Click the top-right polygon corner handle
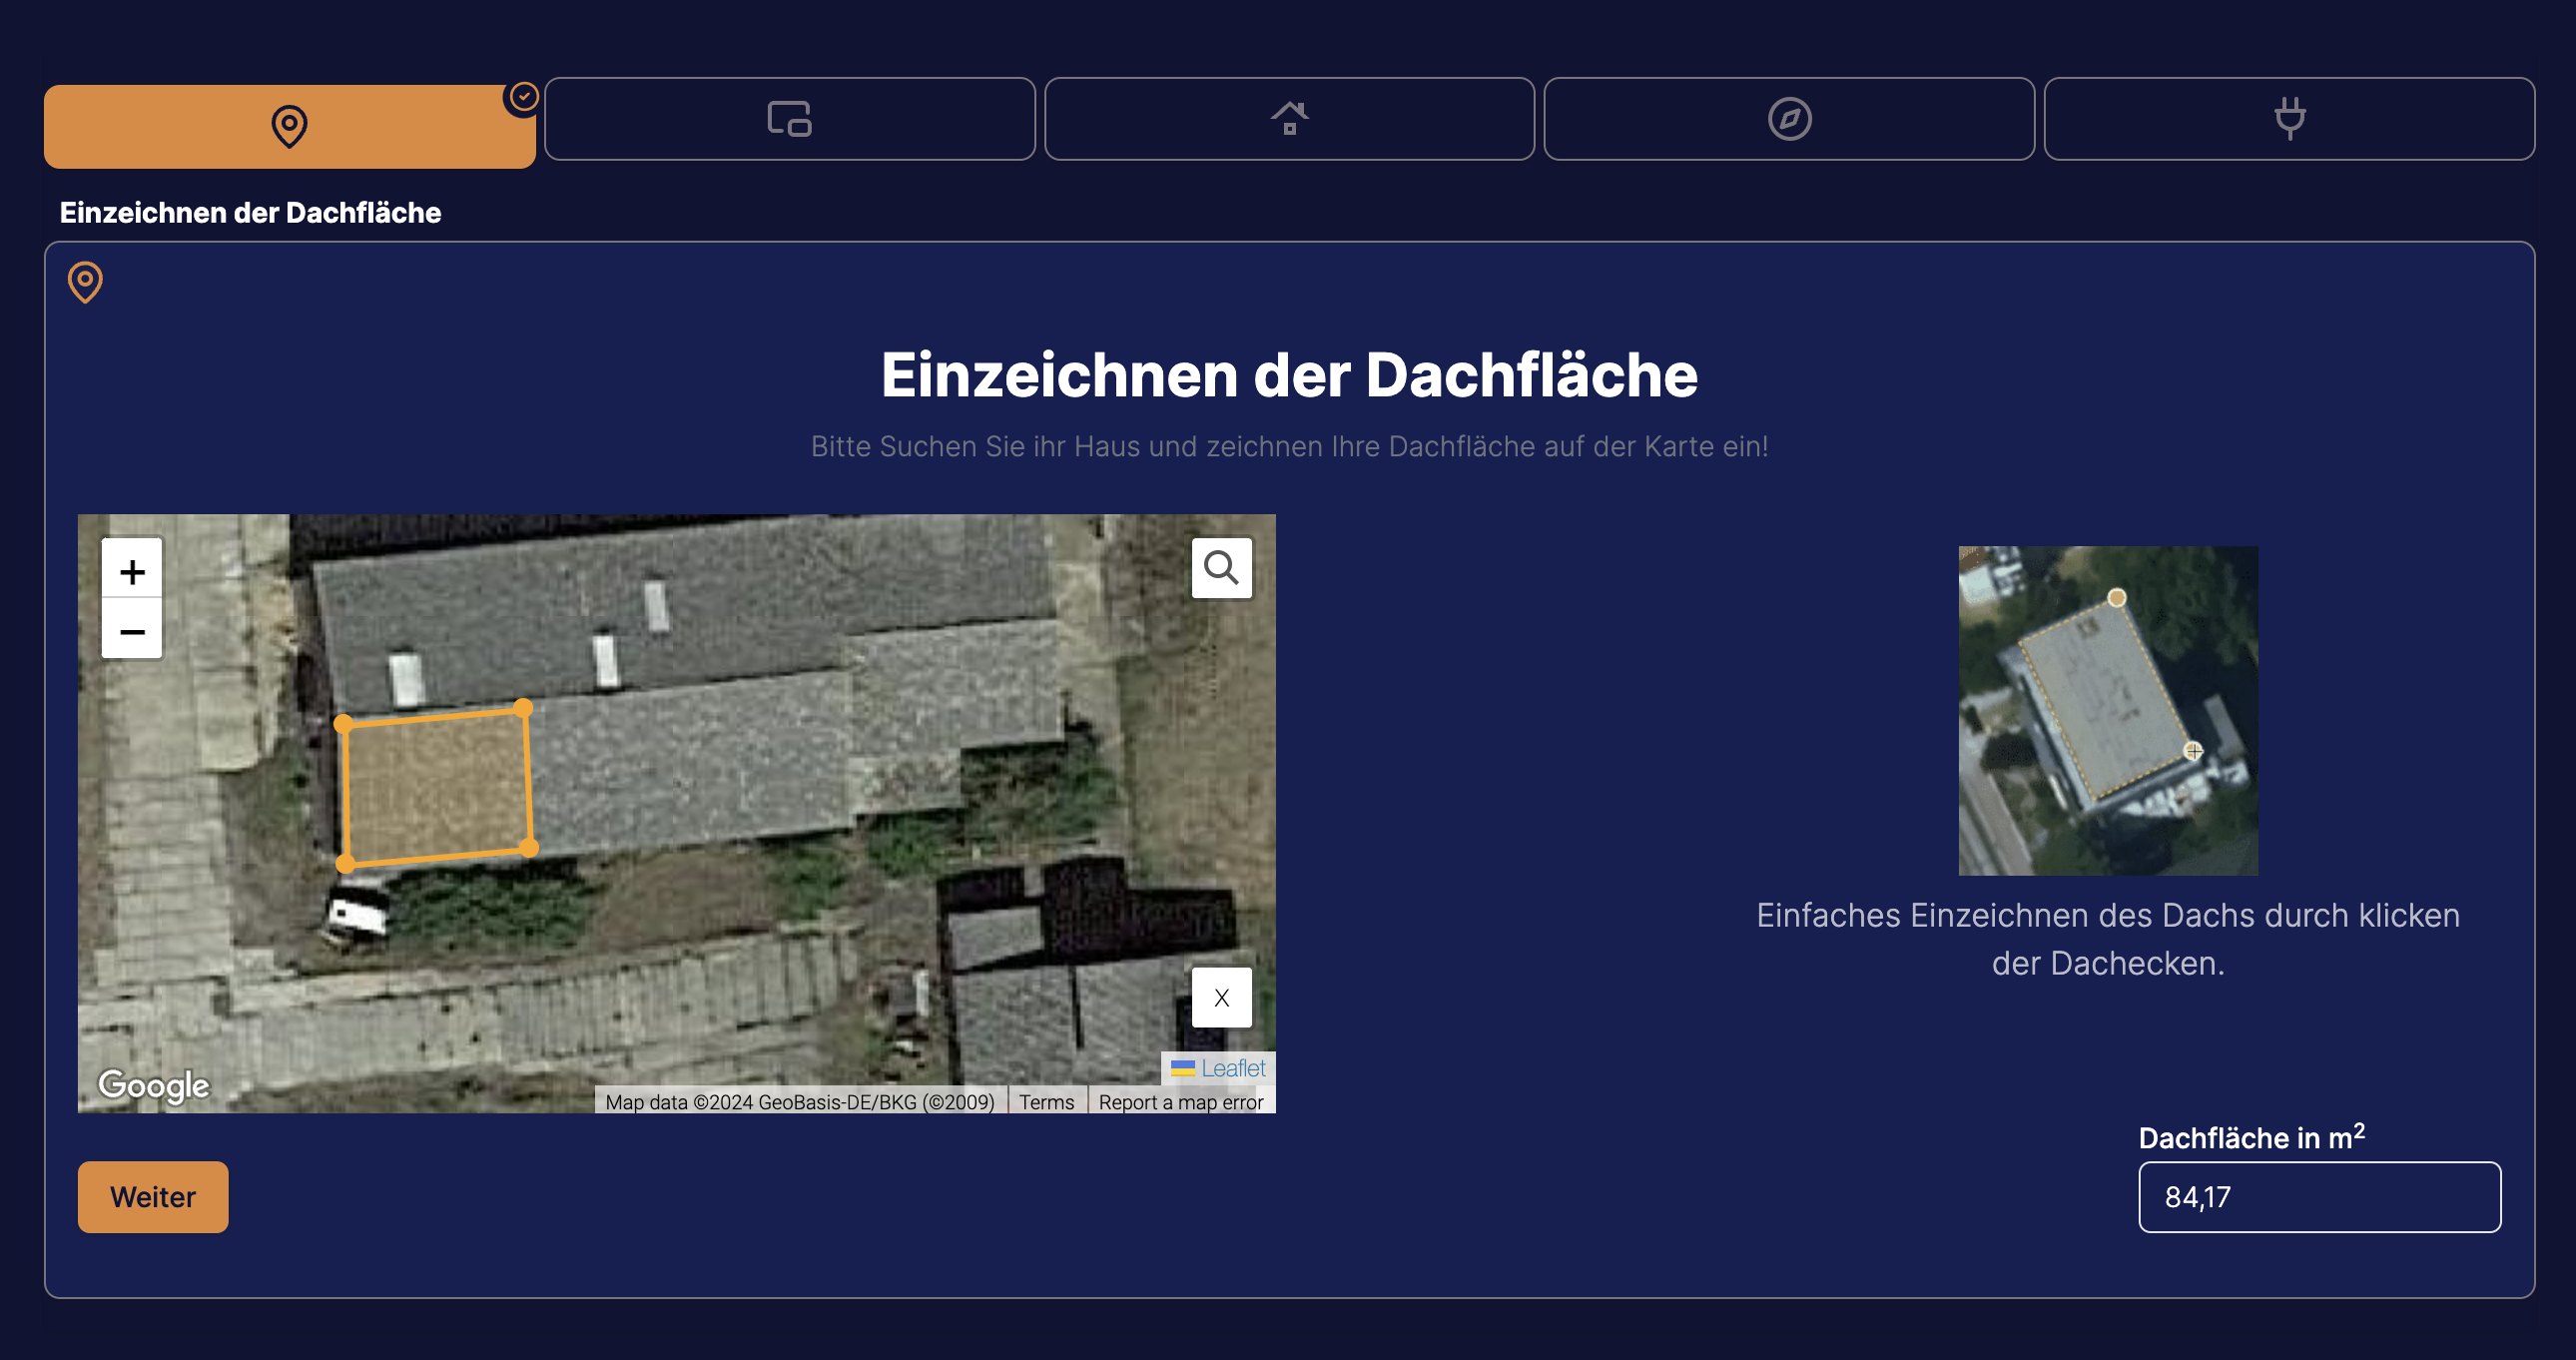2576x1360 pixels. pos(523,708)
